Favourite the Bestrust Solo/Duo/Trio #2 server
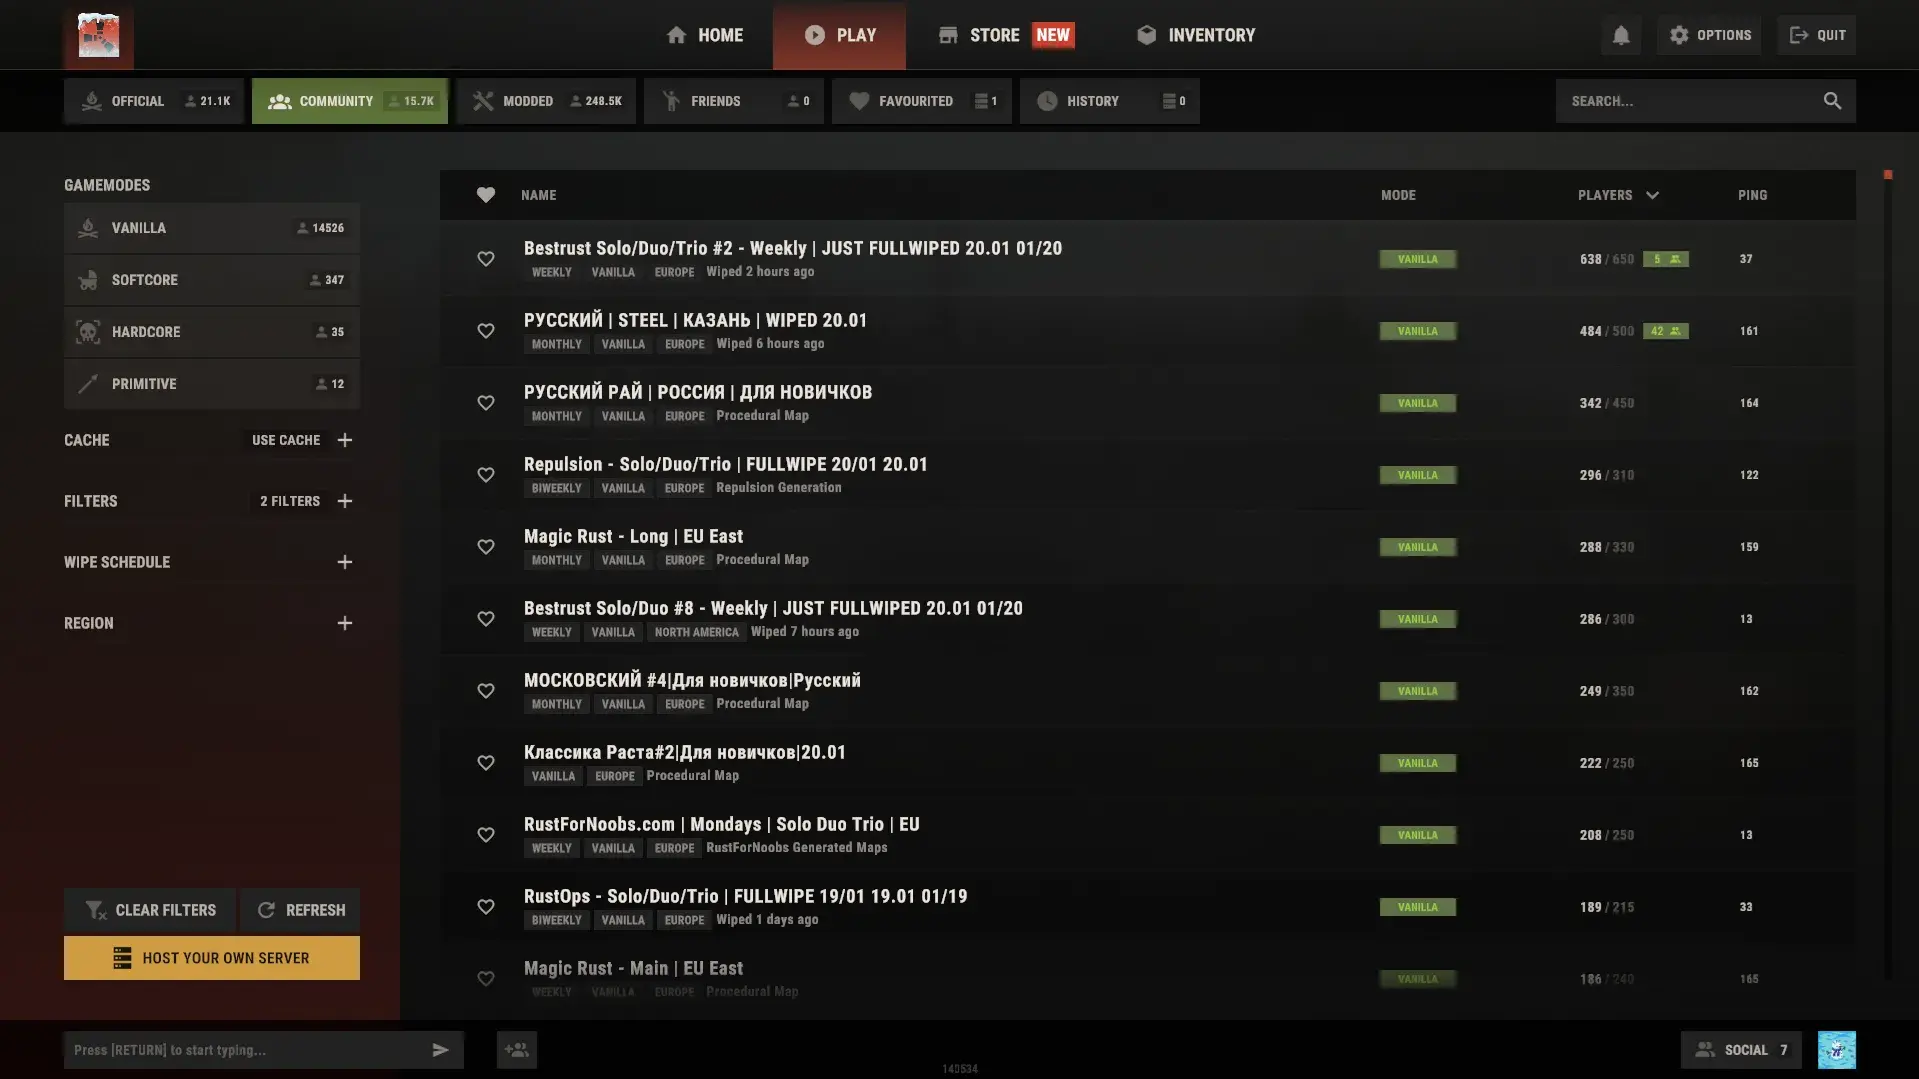 (x=485, y=259)
